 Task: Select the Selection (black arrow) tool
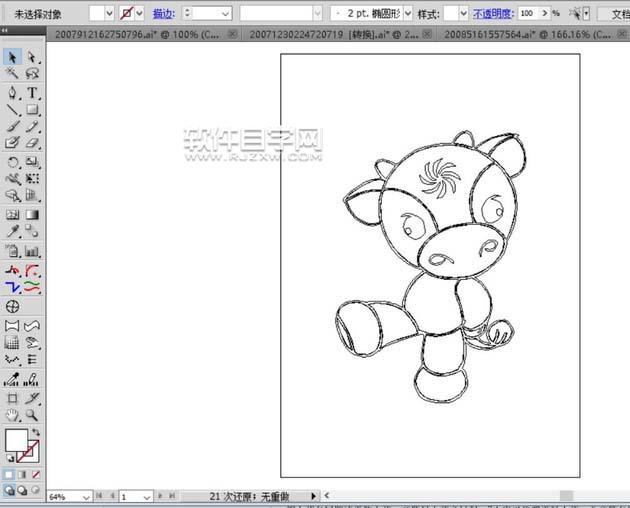tap(12, 57)
